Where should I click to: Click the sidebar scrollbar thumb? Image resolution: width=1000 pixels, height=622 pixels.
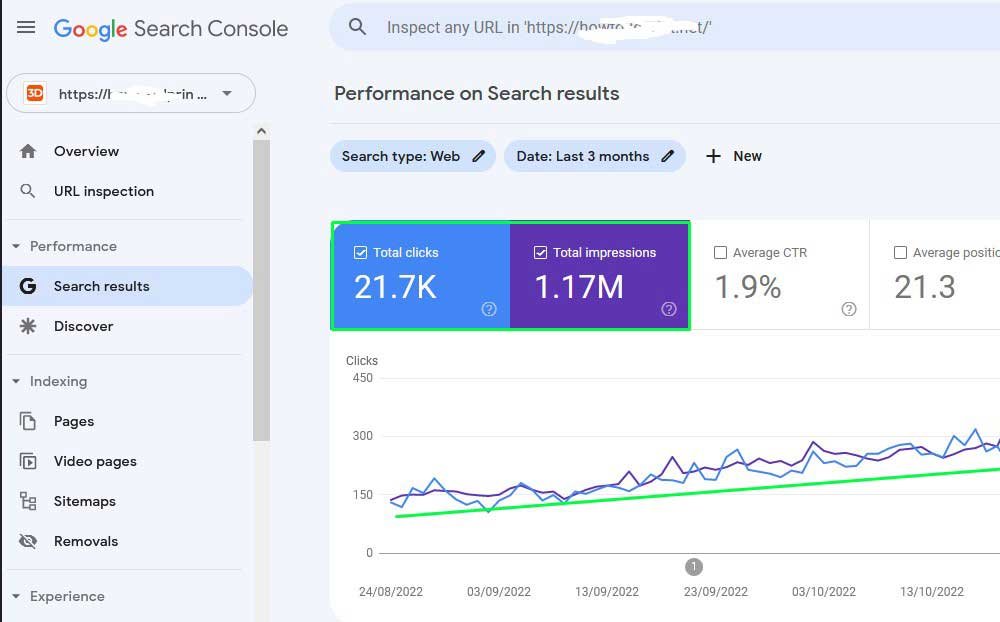coord(261,290)
